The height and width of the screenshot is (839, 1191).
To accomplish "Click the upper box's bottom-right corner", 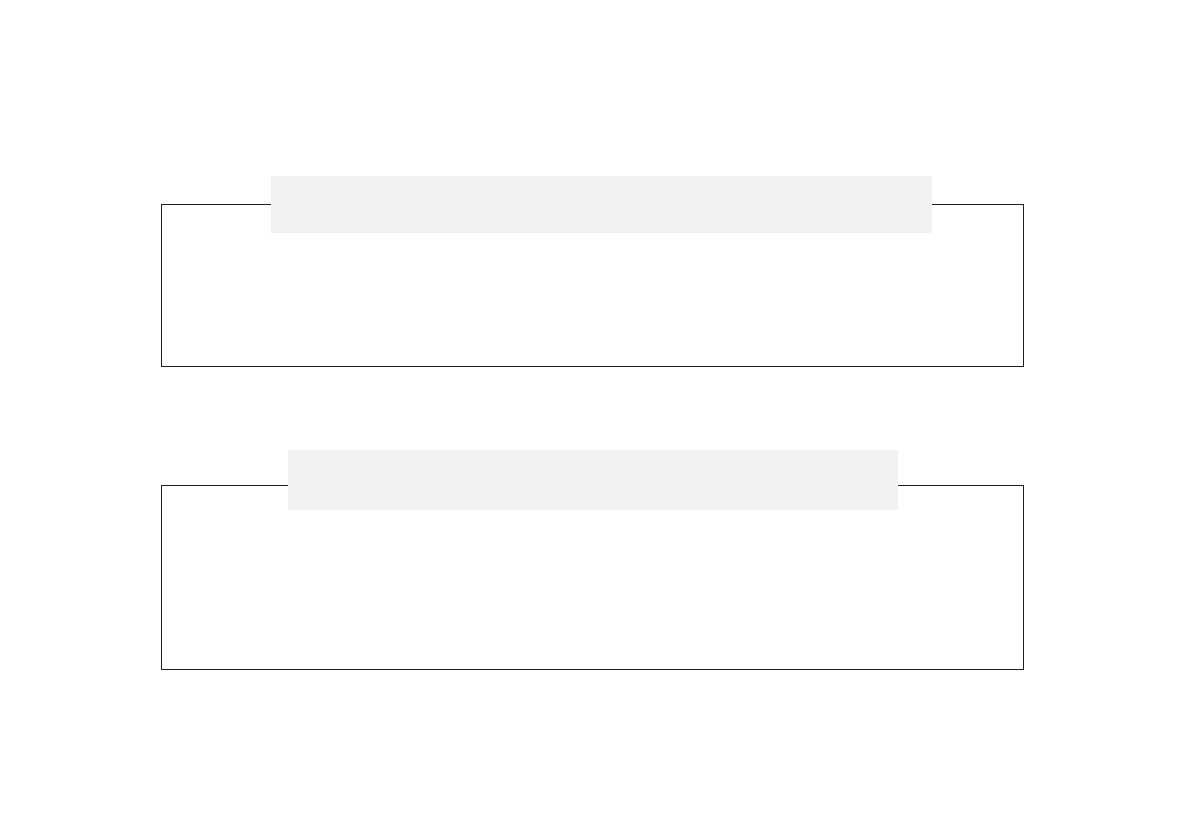I will pos(1023,366).
